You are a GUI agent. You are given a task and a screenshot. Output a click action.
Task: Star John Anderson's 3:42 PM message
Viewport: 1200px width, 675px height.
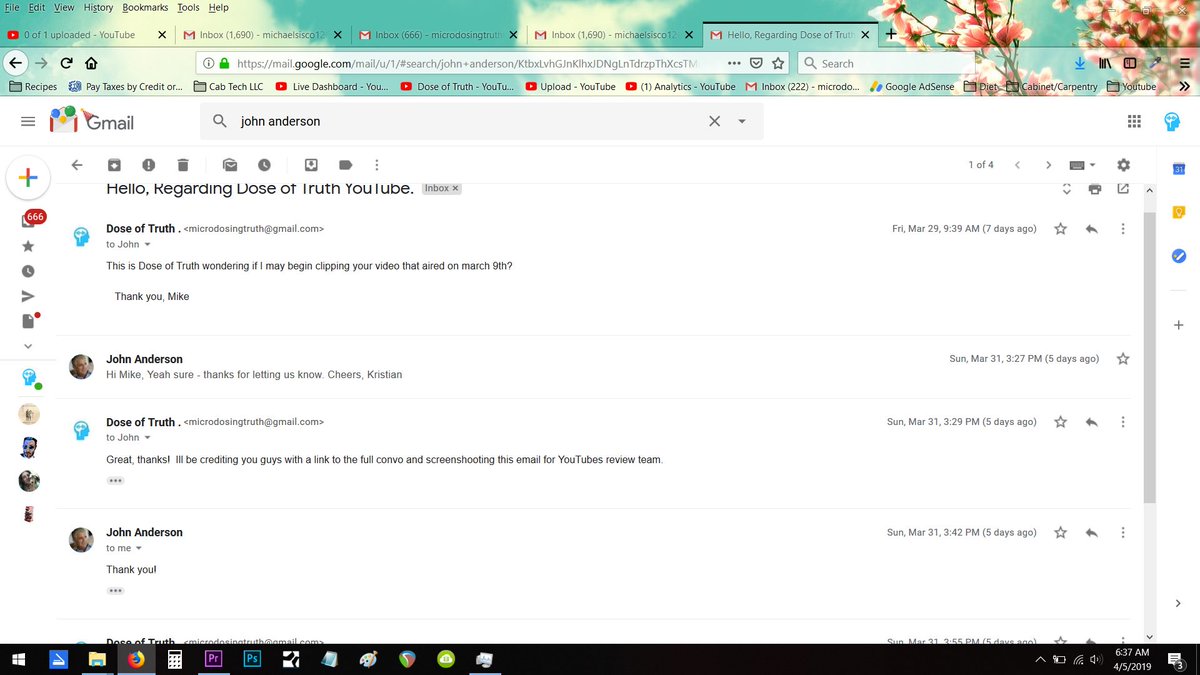[x=1060, y=533]
